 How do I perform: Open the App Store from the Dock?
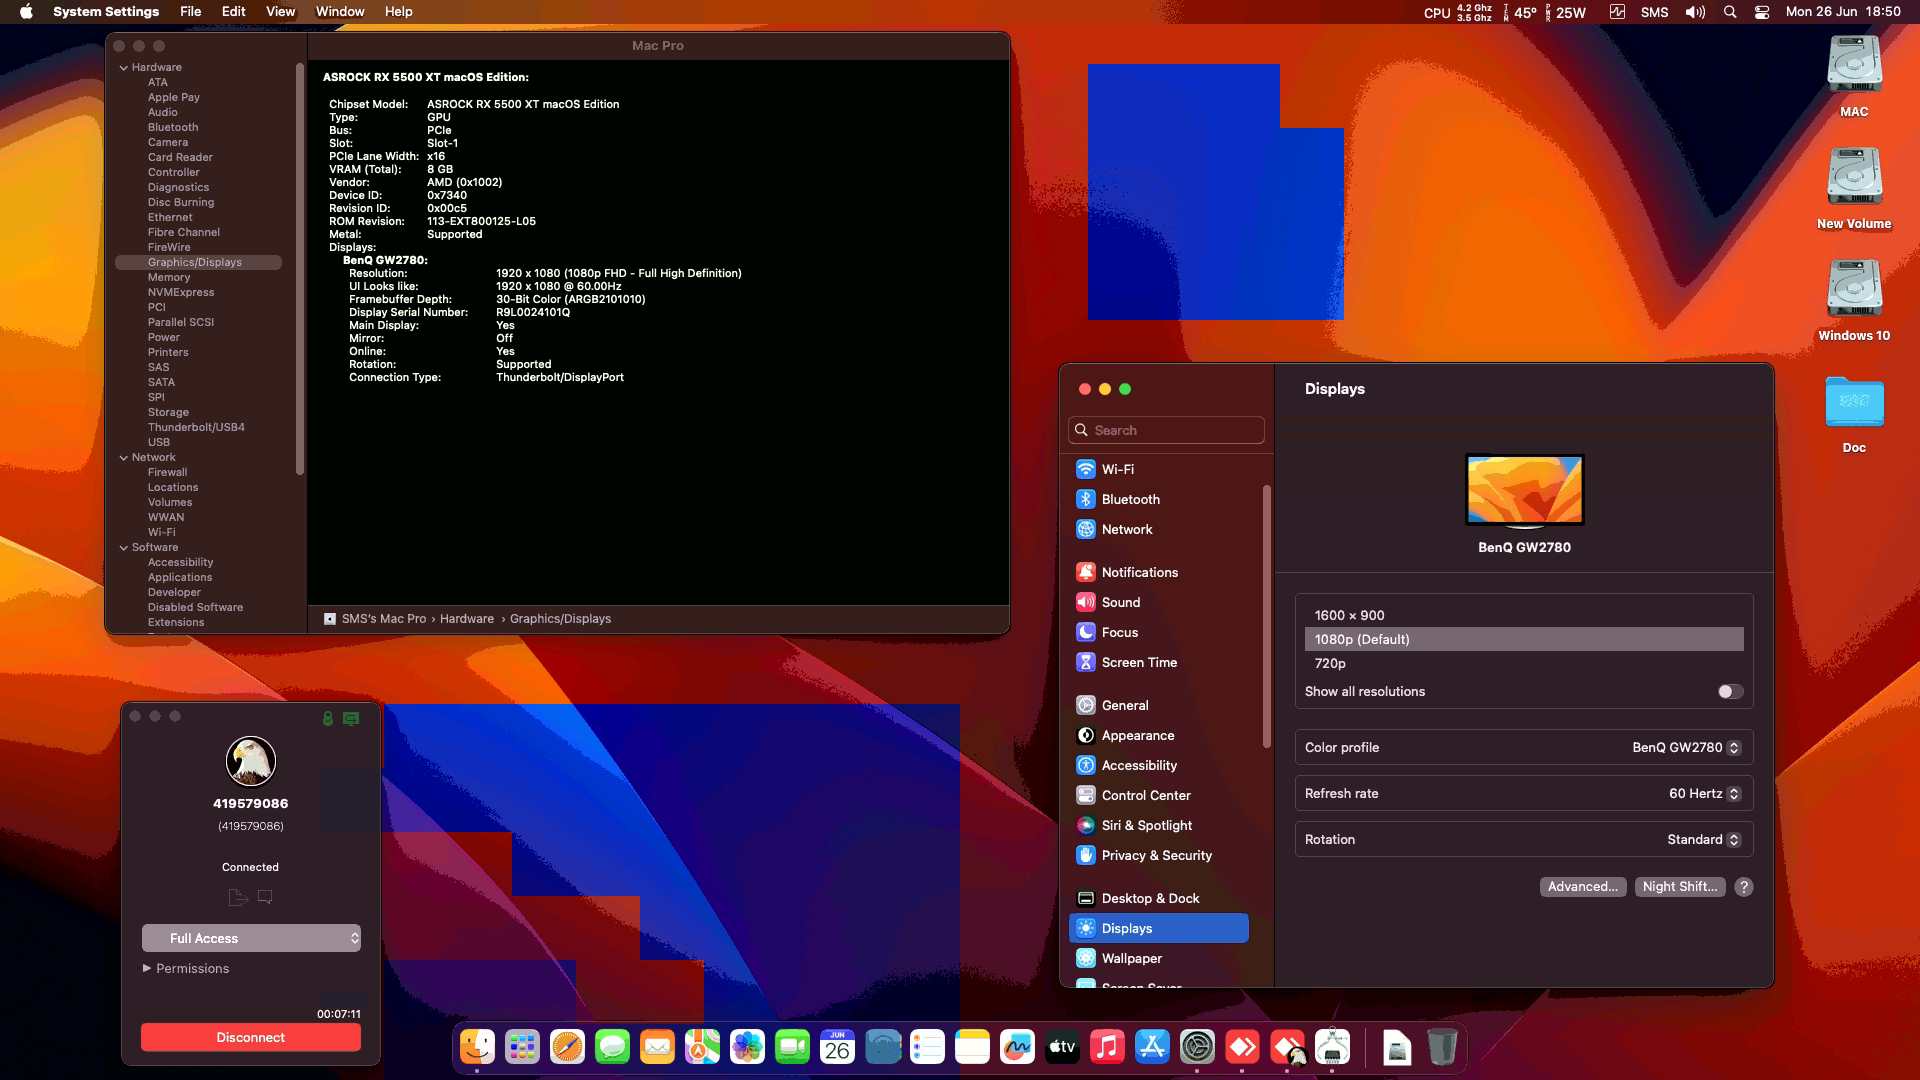1152,1047
